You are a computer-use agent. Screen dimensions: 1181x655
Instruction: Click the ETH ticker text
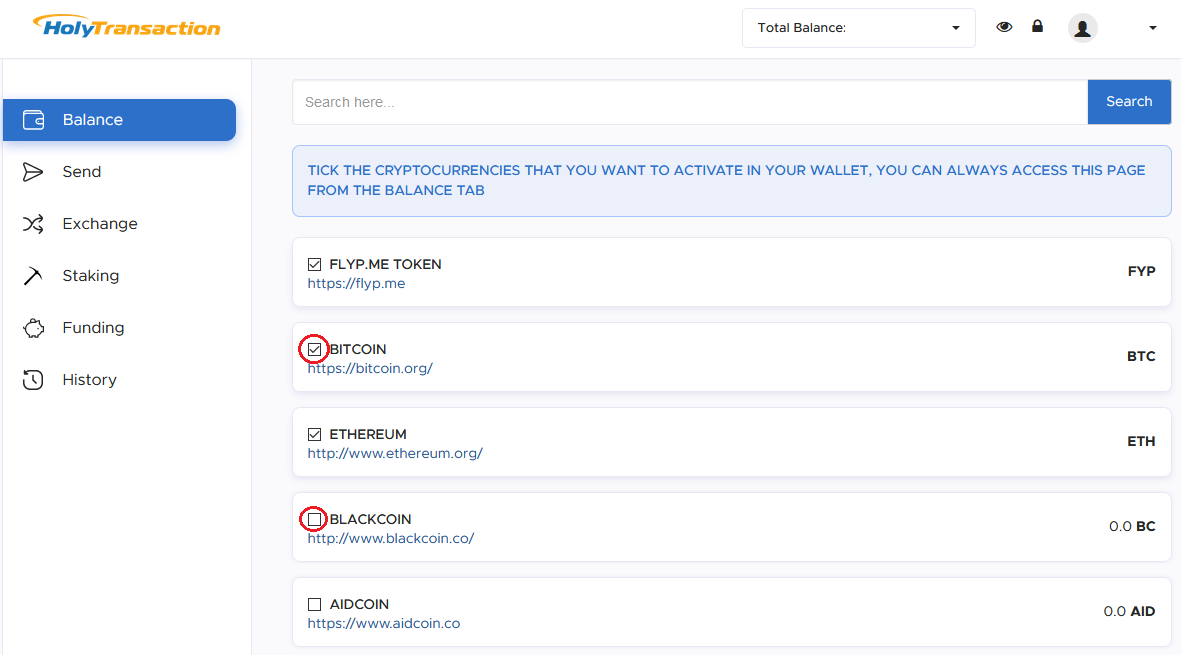(x=1141, y=441)
